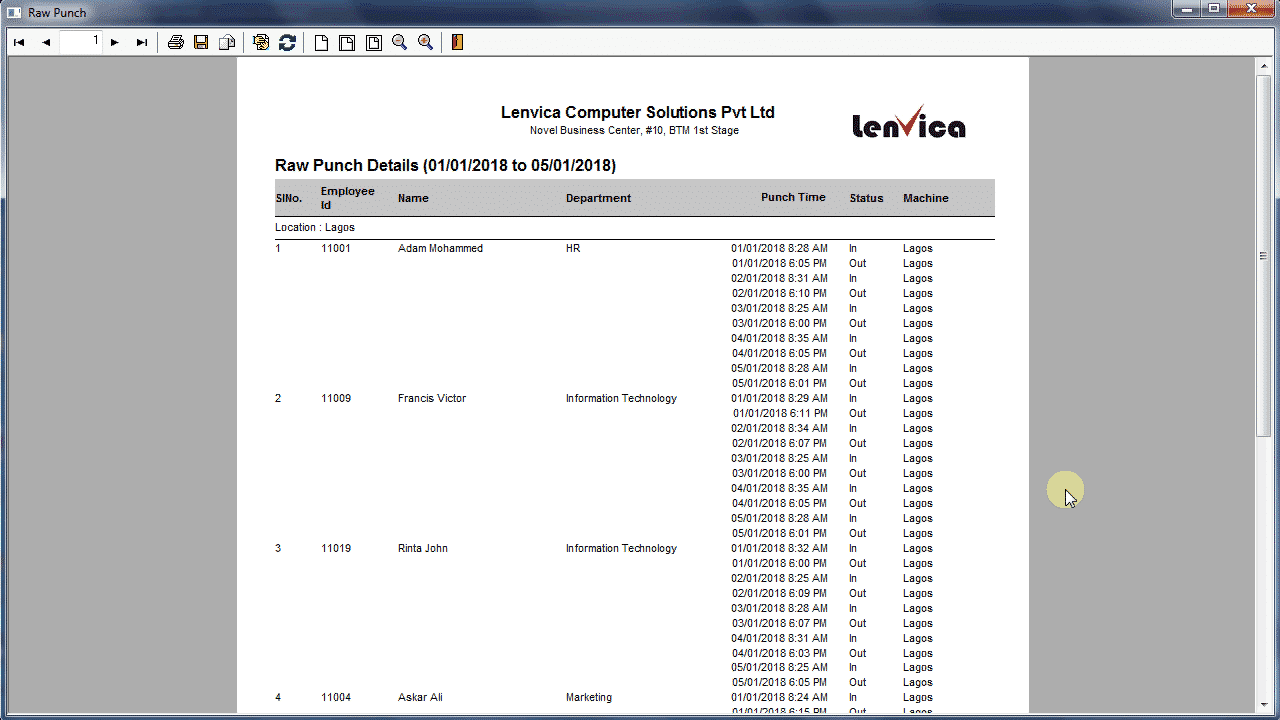The height and width of the screenshot is (720, 1280).
Task: Click the 'Name' column header
Action: (x=413, y=198)
